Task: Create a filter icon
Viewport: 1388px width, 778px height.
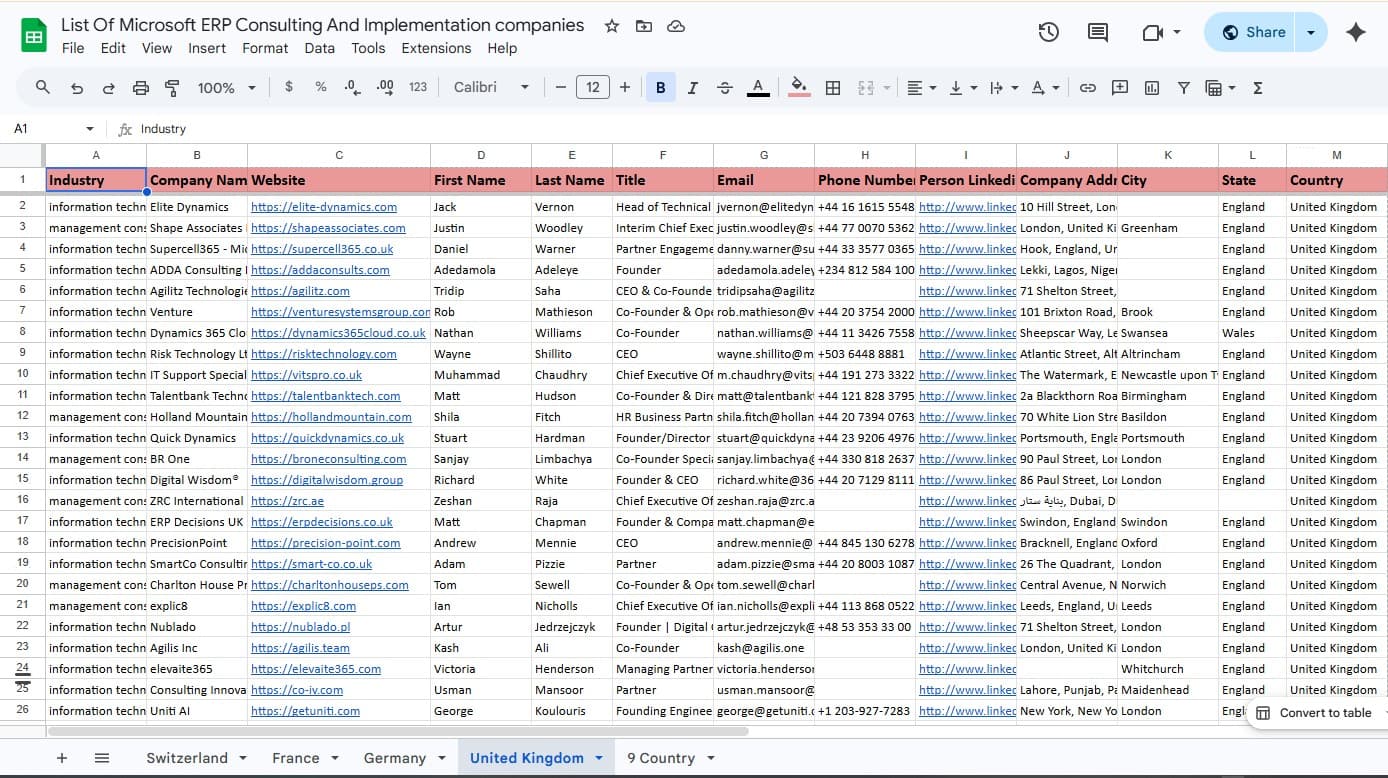Action: click(x=1184, y=88)
